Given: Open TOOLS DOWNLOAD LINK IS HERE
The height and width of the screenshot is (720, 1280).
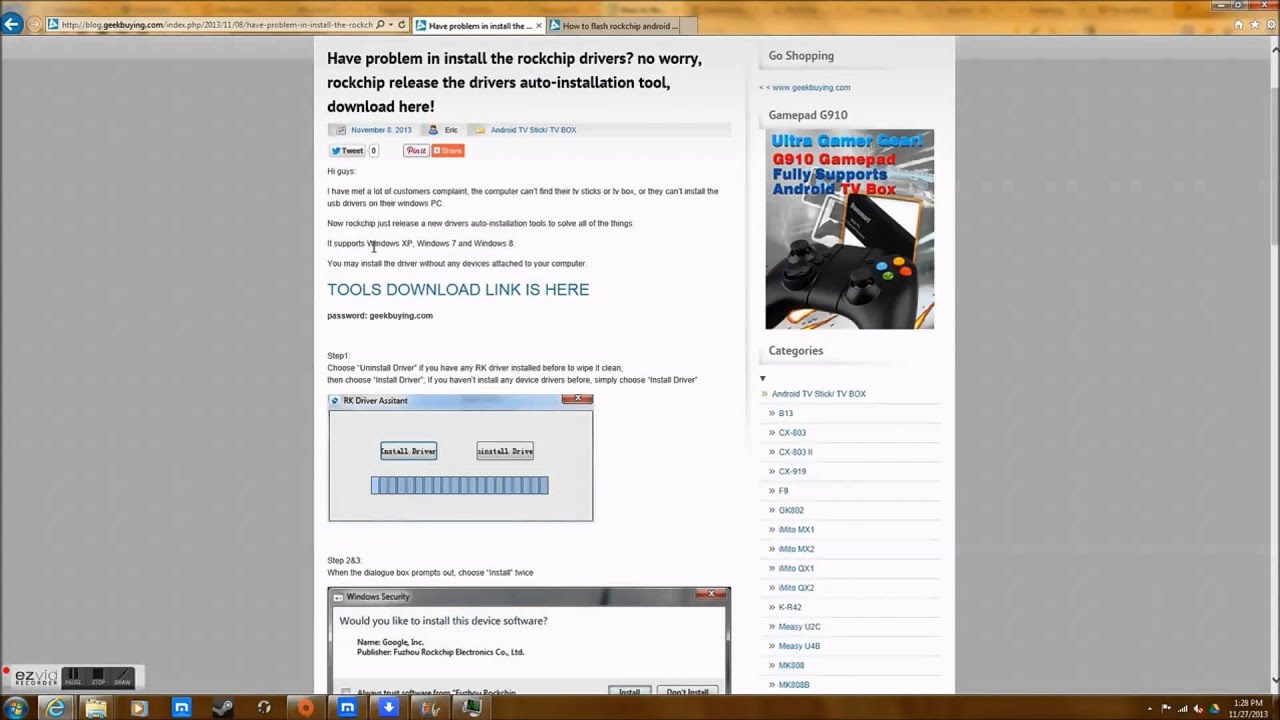Looking at the screenshot, I should click(x=458, y=289).
